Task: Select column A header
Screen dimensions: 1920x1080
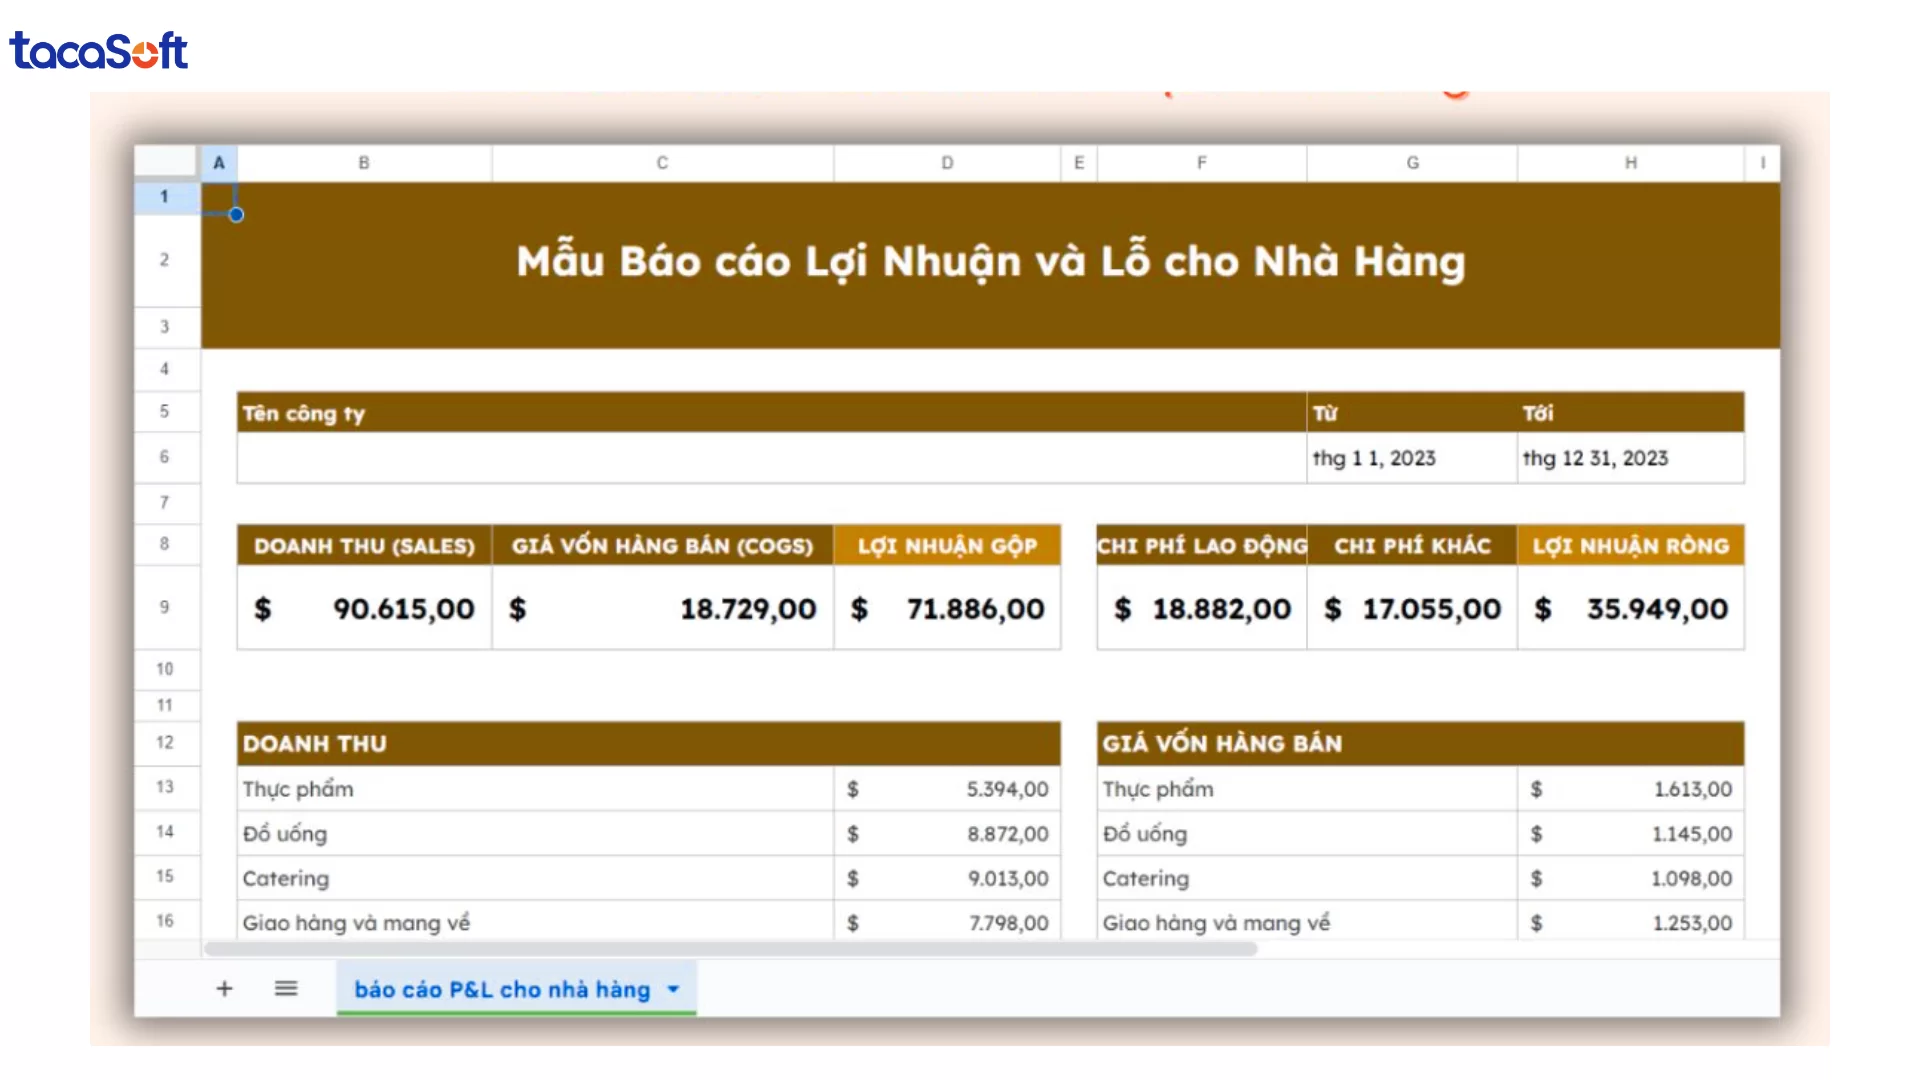Action: [x=219, y=162]
